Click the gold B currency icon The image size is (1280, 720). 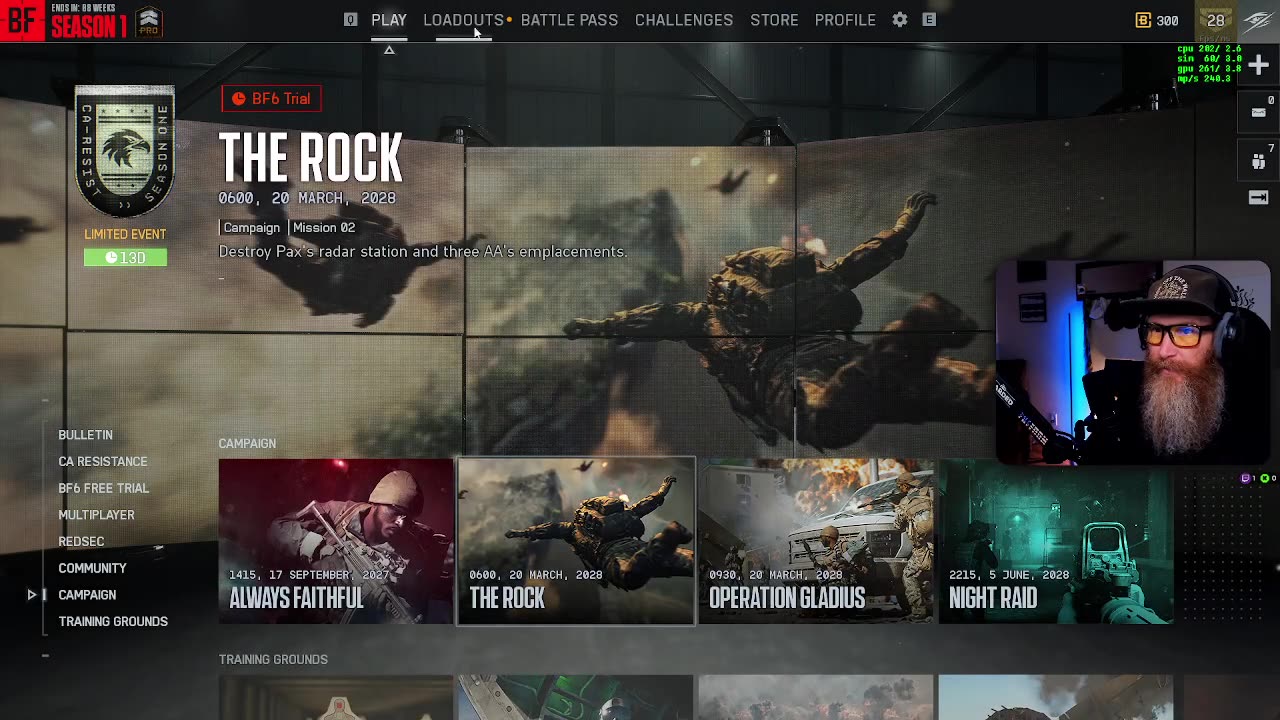tap(1143, 20)
